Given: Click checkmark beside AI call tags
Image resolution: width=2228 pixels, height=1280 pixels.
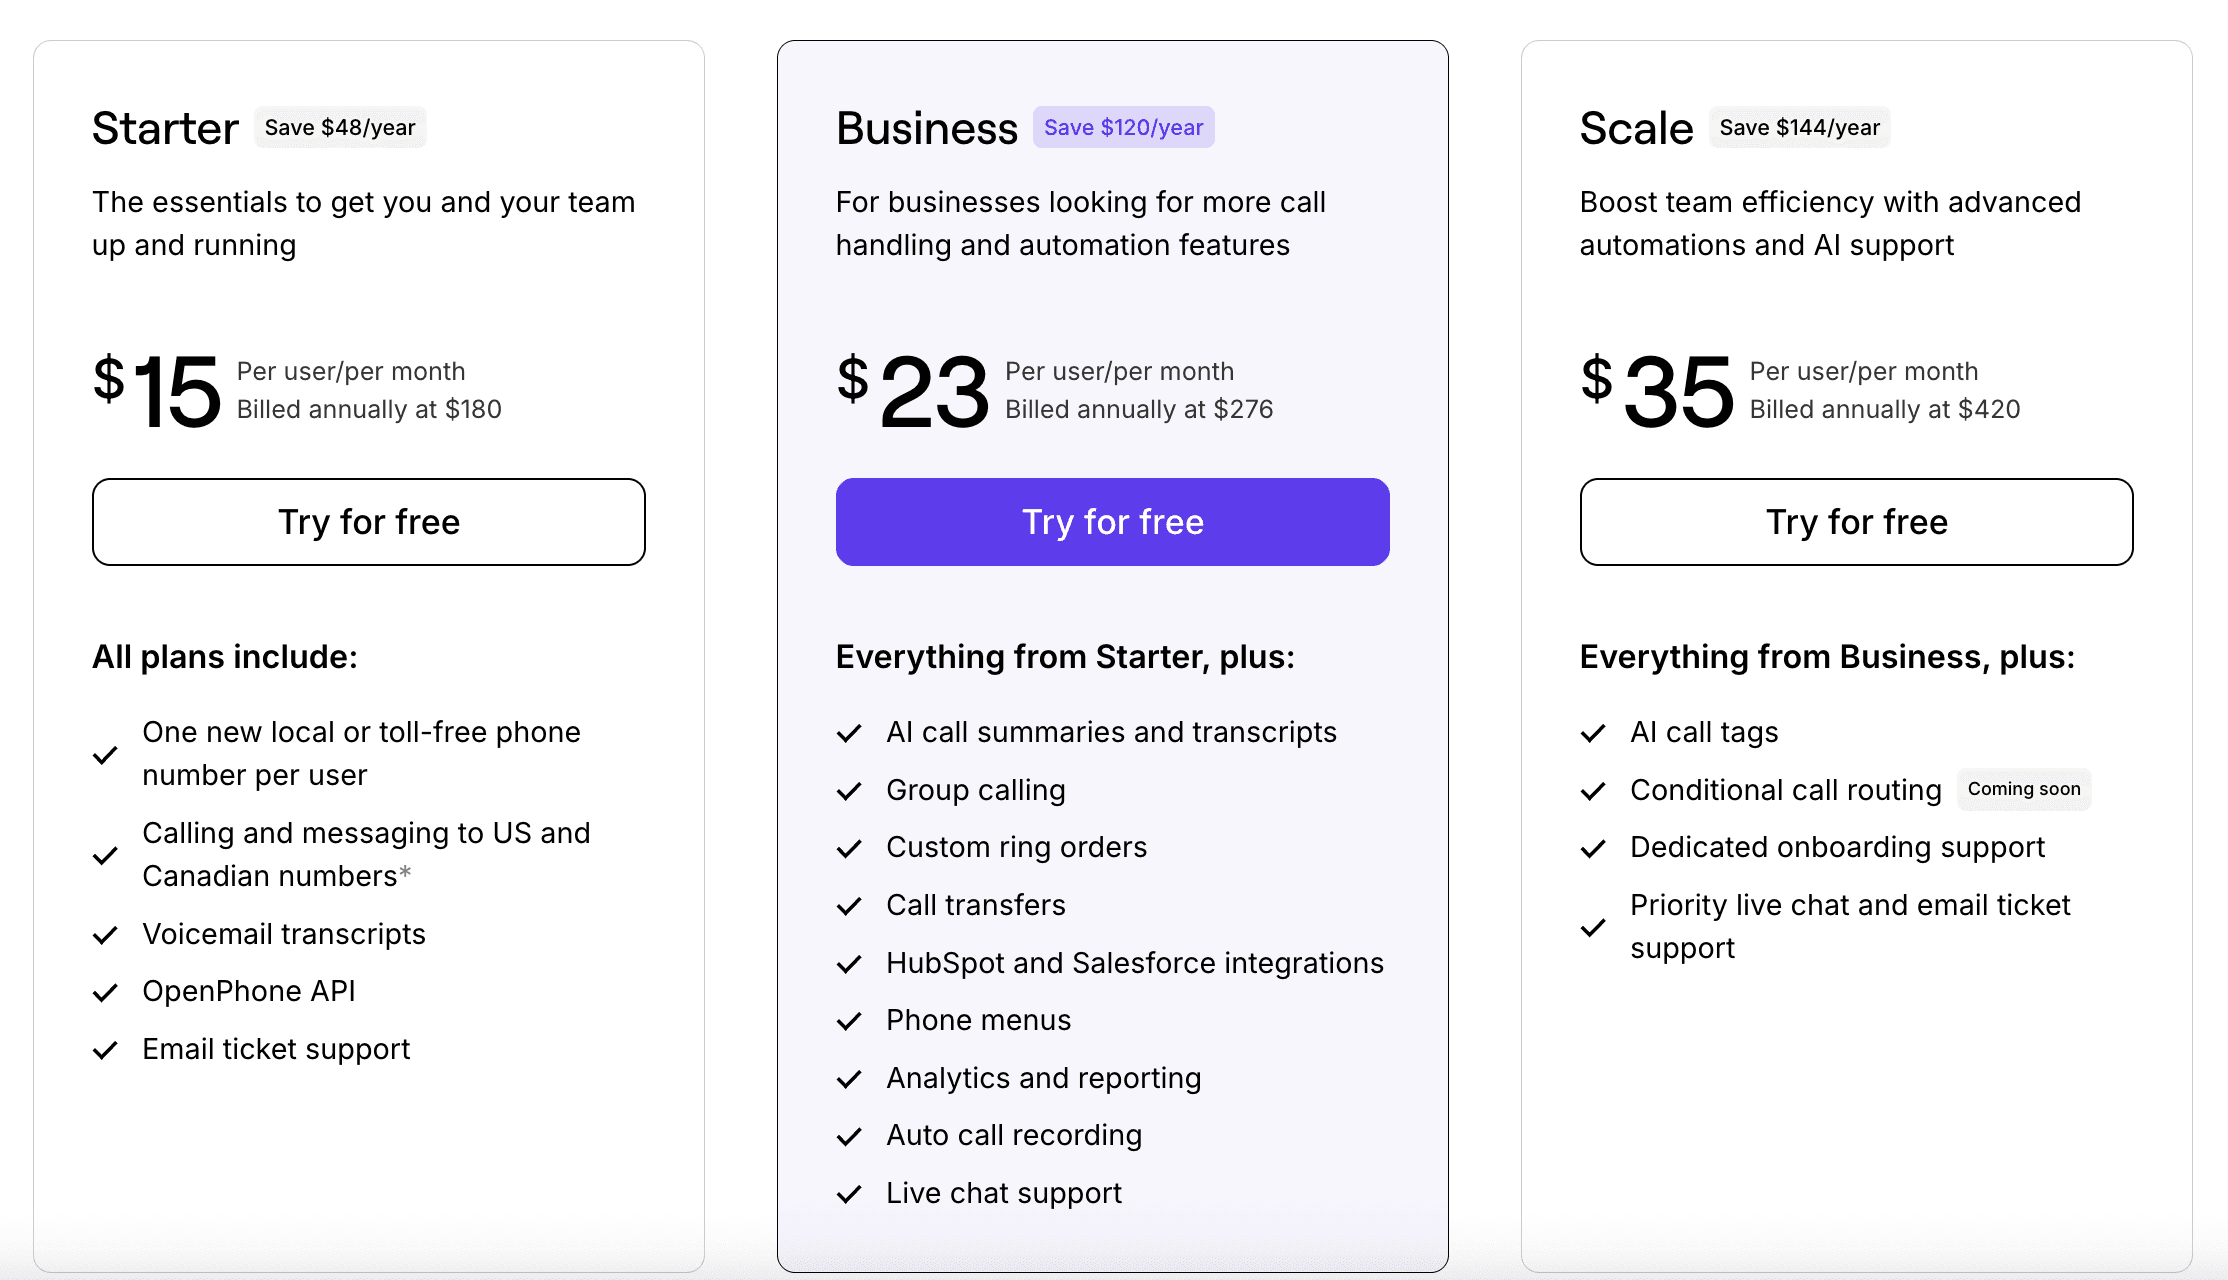Looking at the screenshot, I should (x=1593, y=733).
